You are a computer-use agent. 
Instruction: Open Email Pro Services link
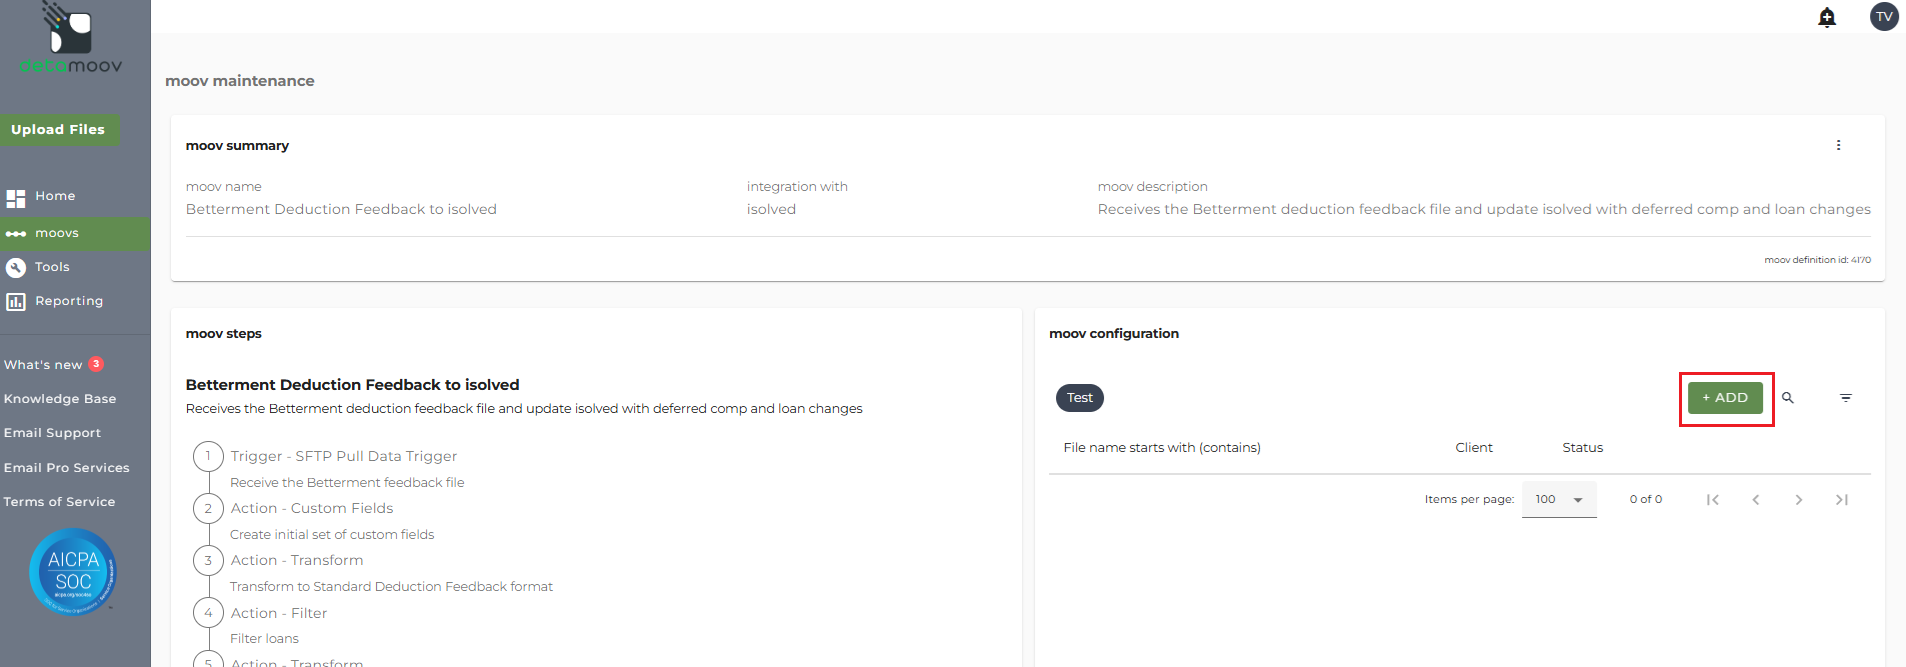click(67, 468)
